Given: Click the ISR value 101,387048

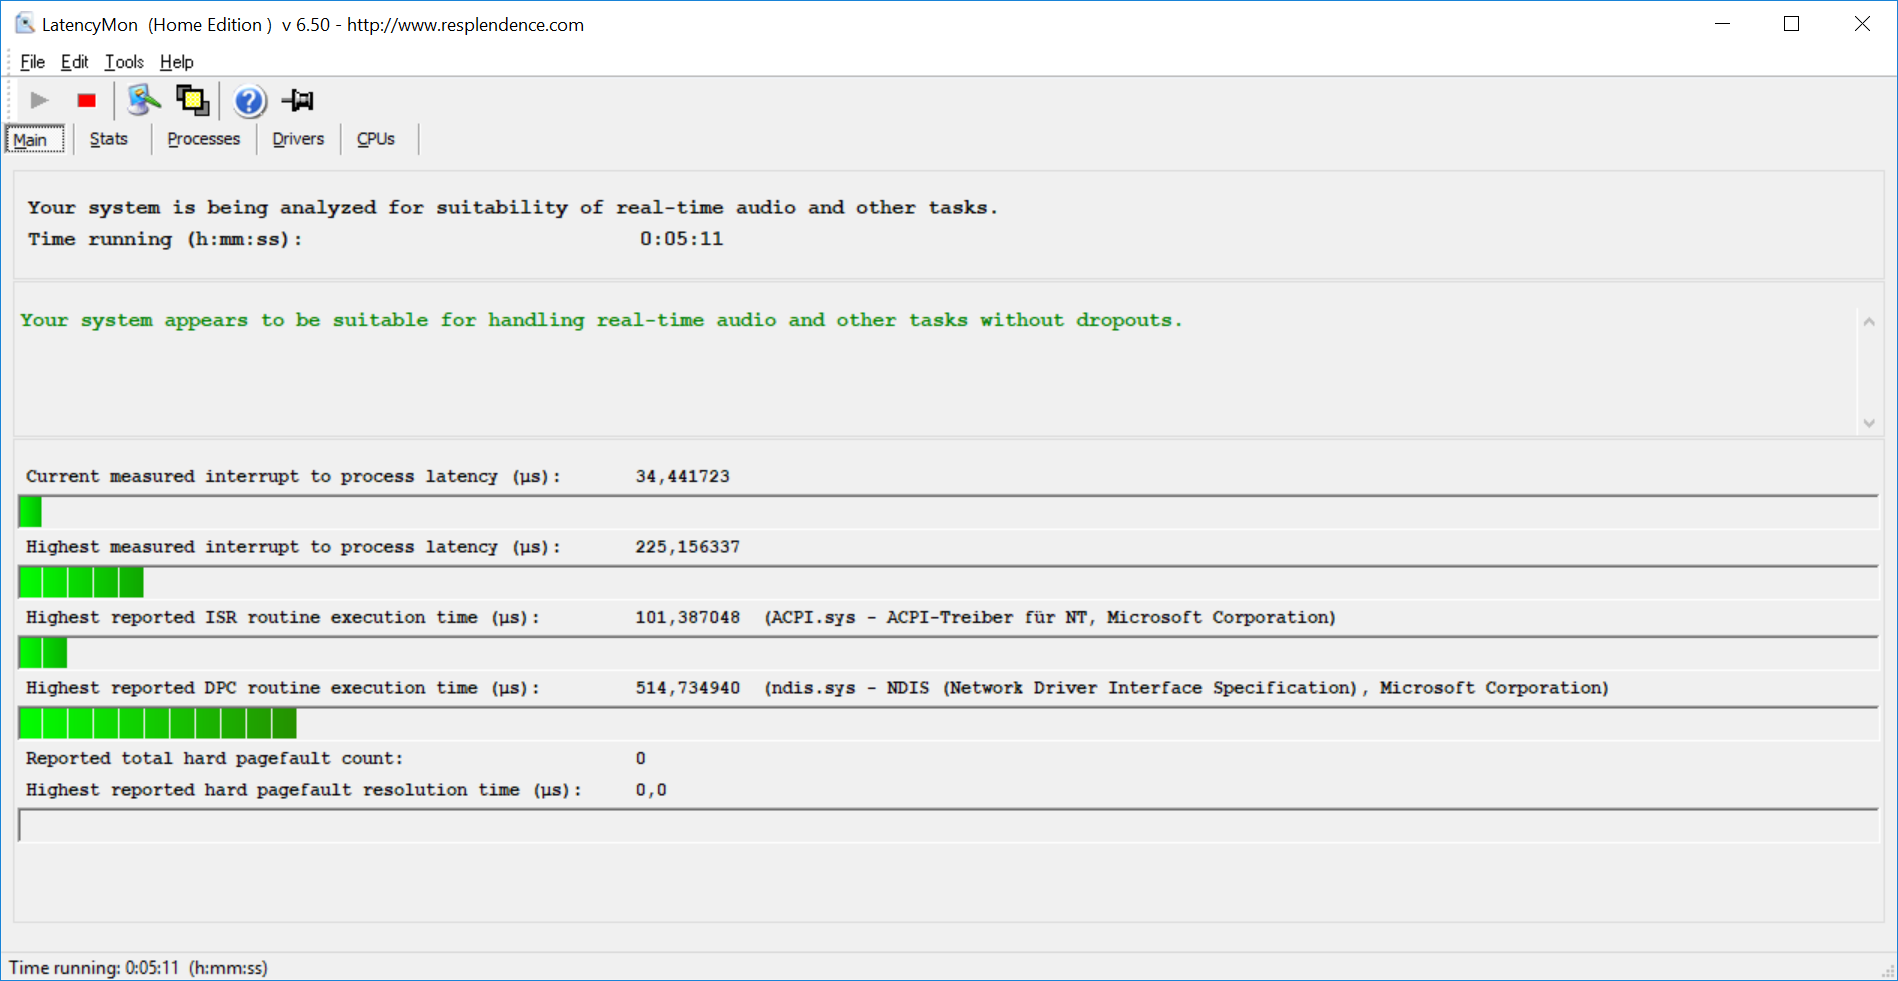Looking at the screenshot, I should point(687,618).
